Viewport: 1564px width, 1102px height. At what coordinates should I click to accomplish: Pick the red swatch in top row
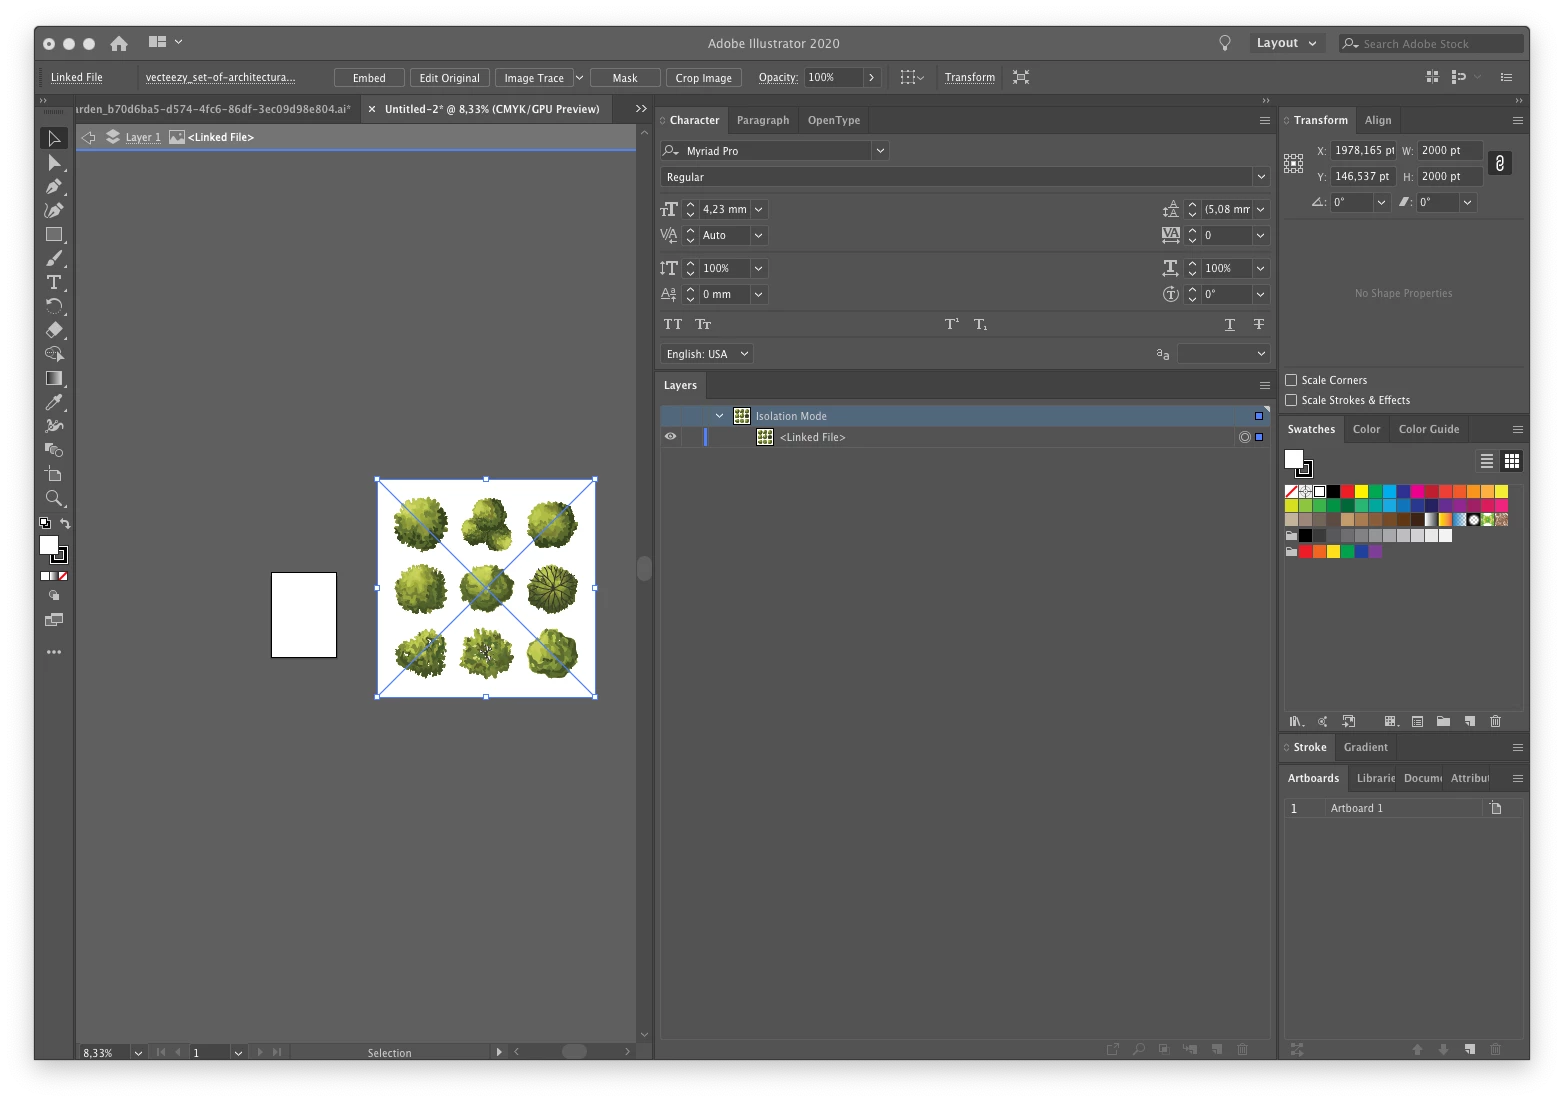coord(1347,491)
